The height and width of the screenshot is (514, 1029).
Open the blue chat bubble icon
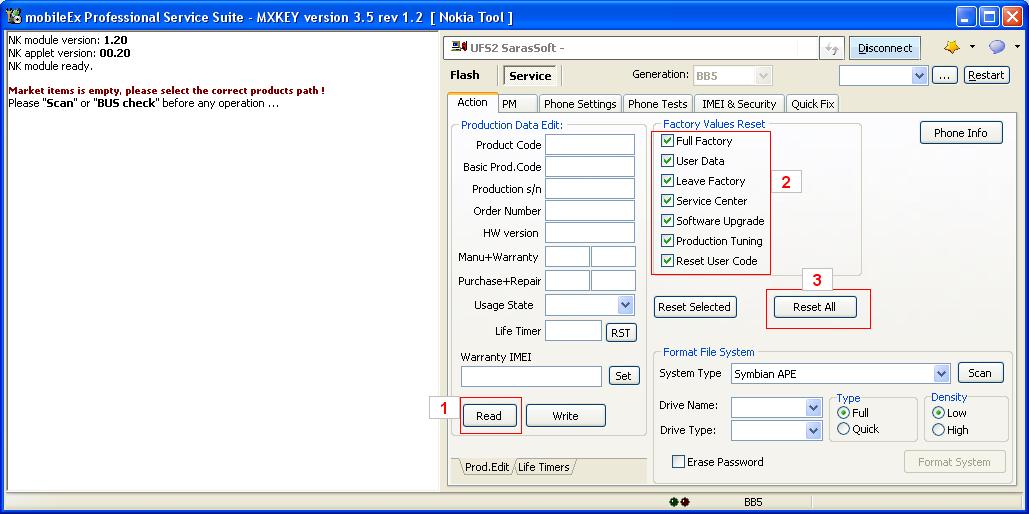pos(997,47)
